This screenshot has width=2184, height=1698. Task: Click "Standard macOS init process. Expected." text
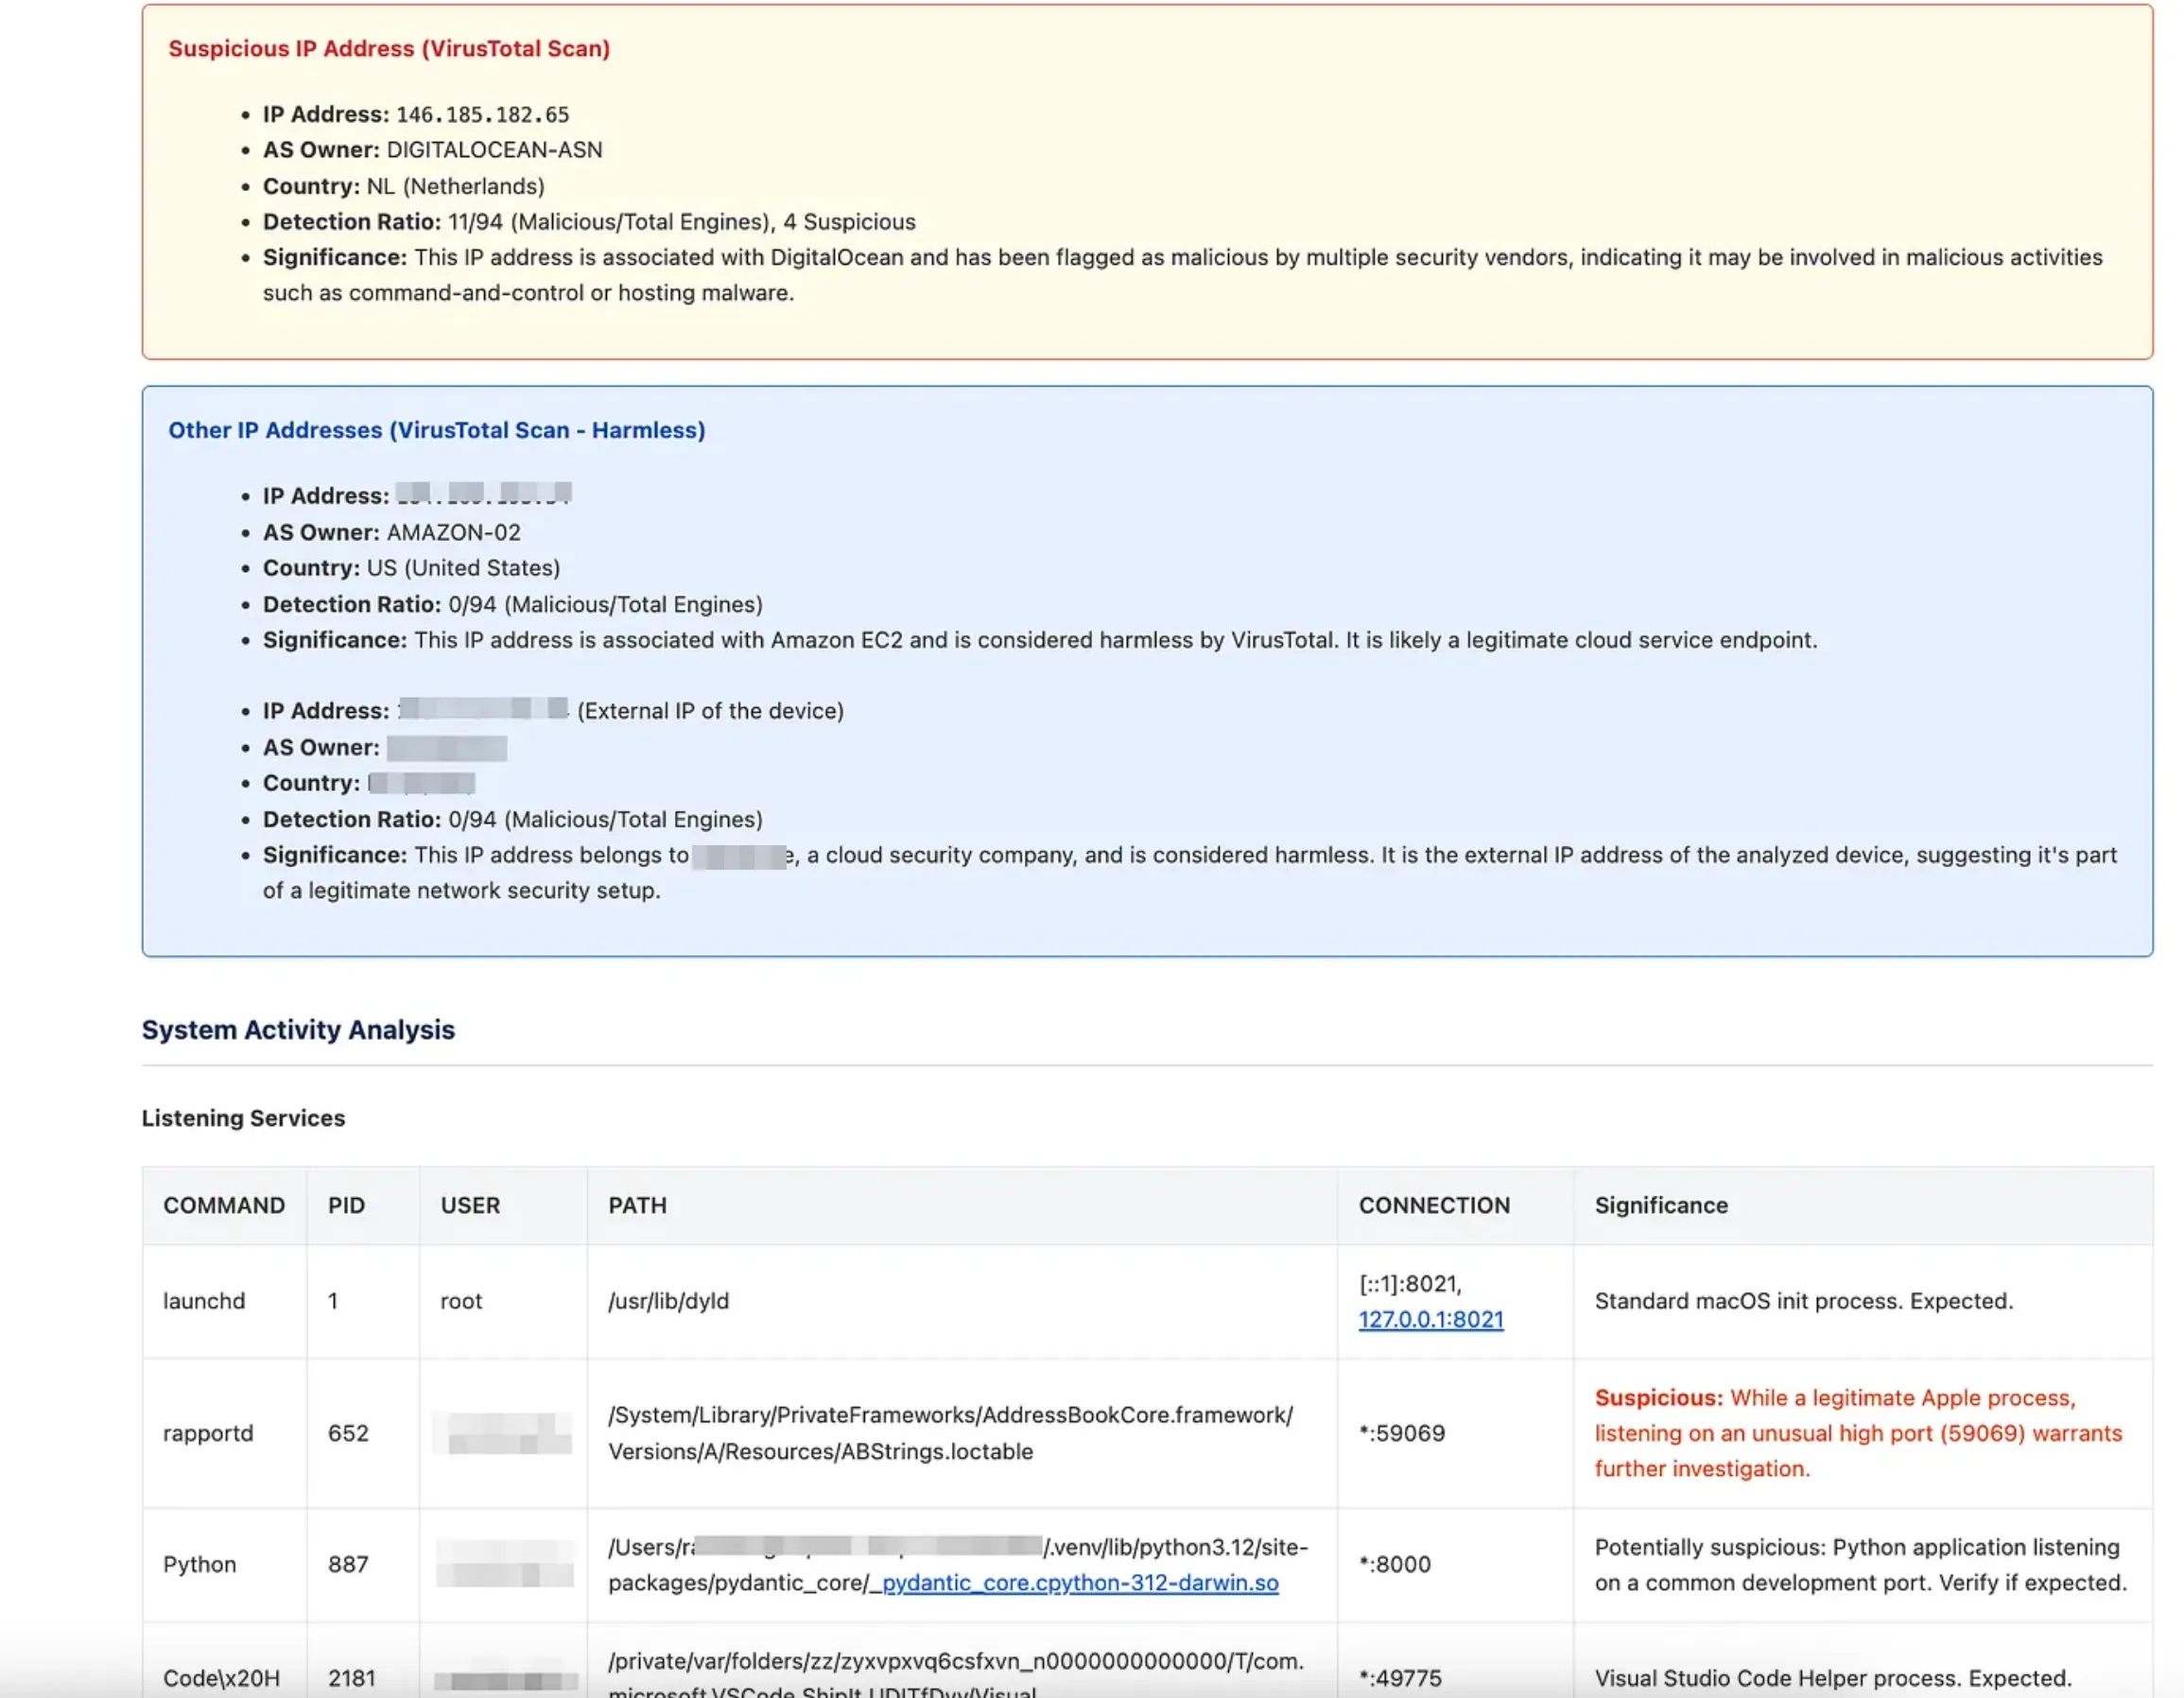(x=1804, y=1301)
